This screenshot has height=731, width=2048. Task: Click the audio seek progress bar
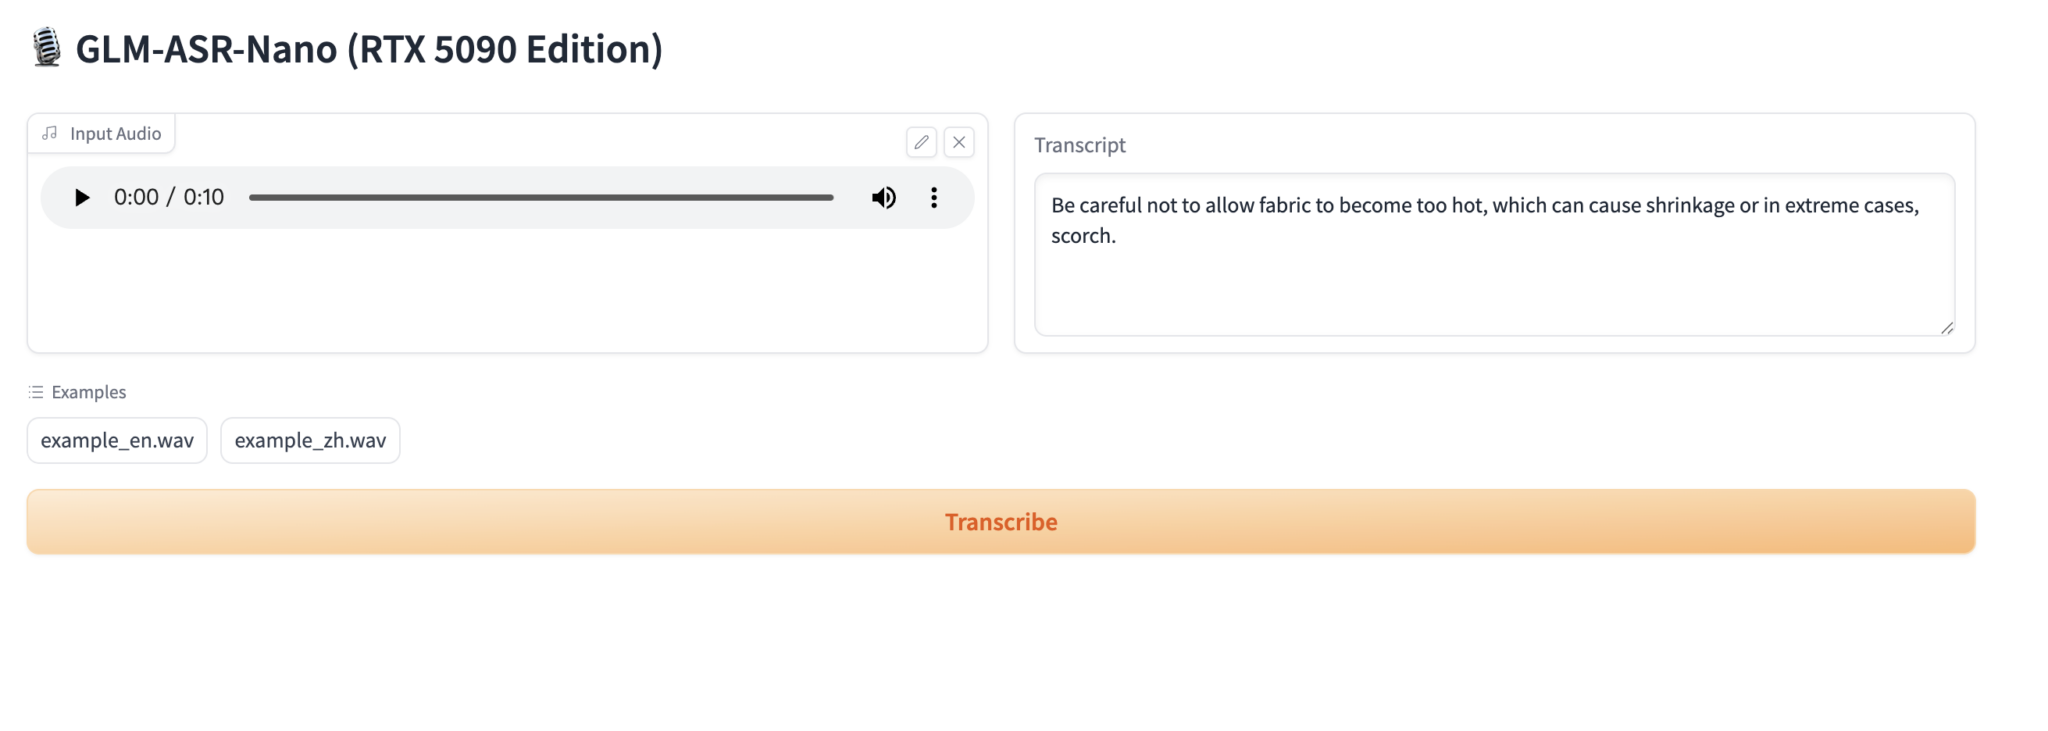[540, 198]
